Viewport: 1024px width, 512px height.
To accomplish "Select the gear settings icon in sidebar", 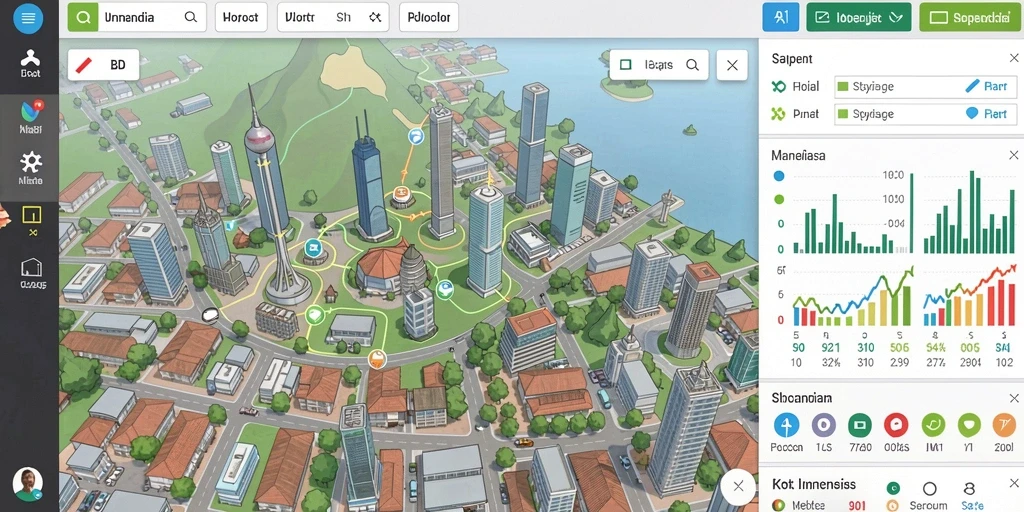I will [31, 163].
